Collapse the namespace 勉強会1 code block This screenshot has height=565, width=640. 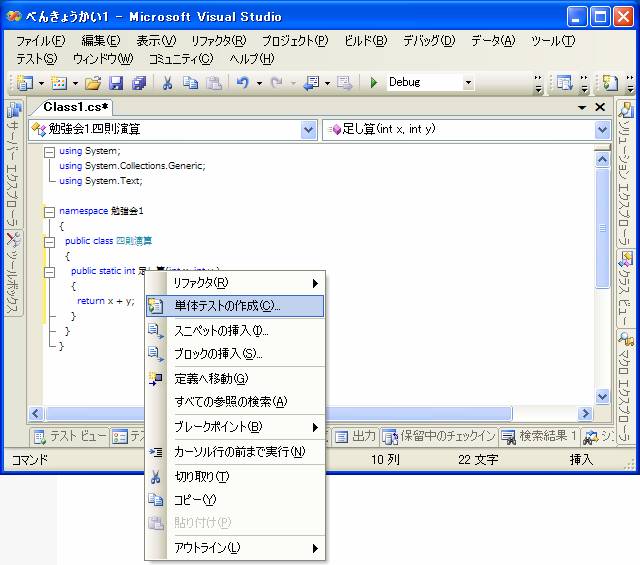click(49, 211)
